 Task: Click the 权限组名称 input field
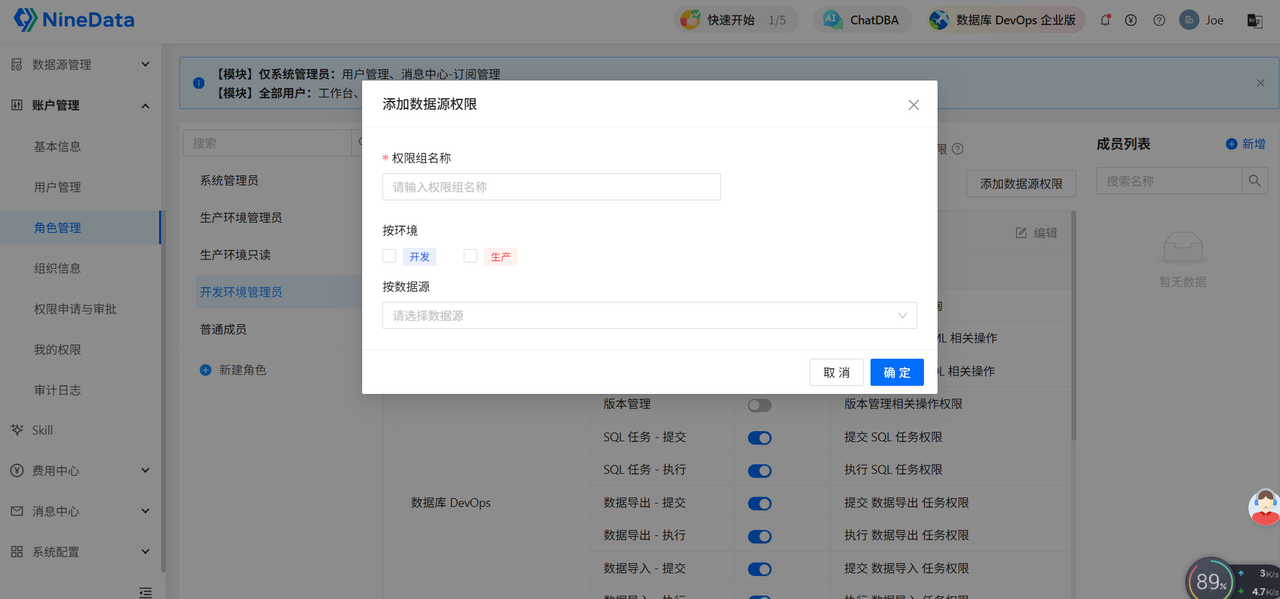click(x=551, y=187)
